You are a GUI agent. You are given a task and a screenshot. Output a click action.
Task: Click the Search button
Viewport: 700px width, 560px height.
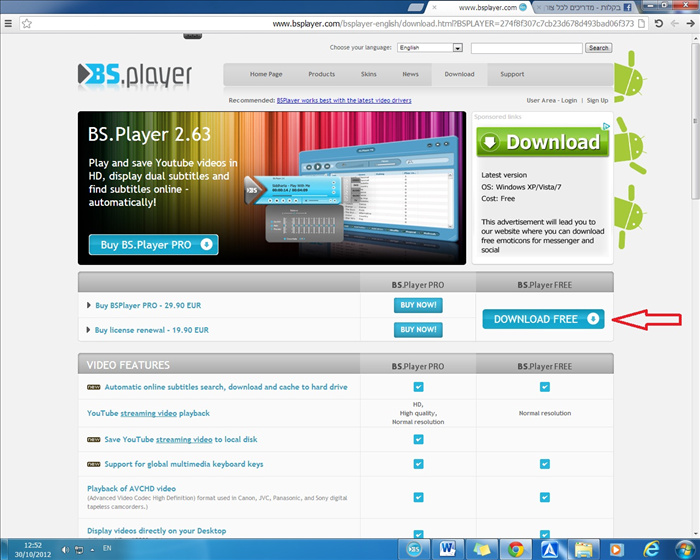pyautogui.click(x=599, y=48)
